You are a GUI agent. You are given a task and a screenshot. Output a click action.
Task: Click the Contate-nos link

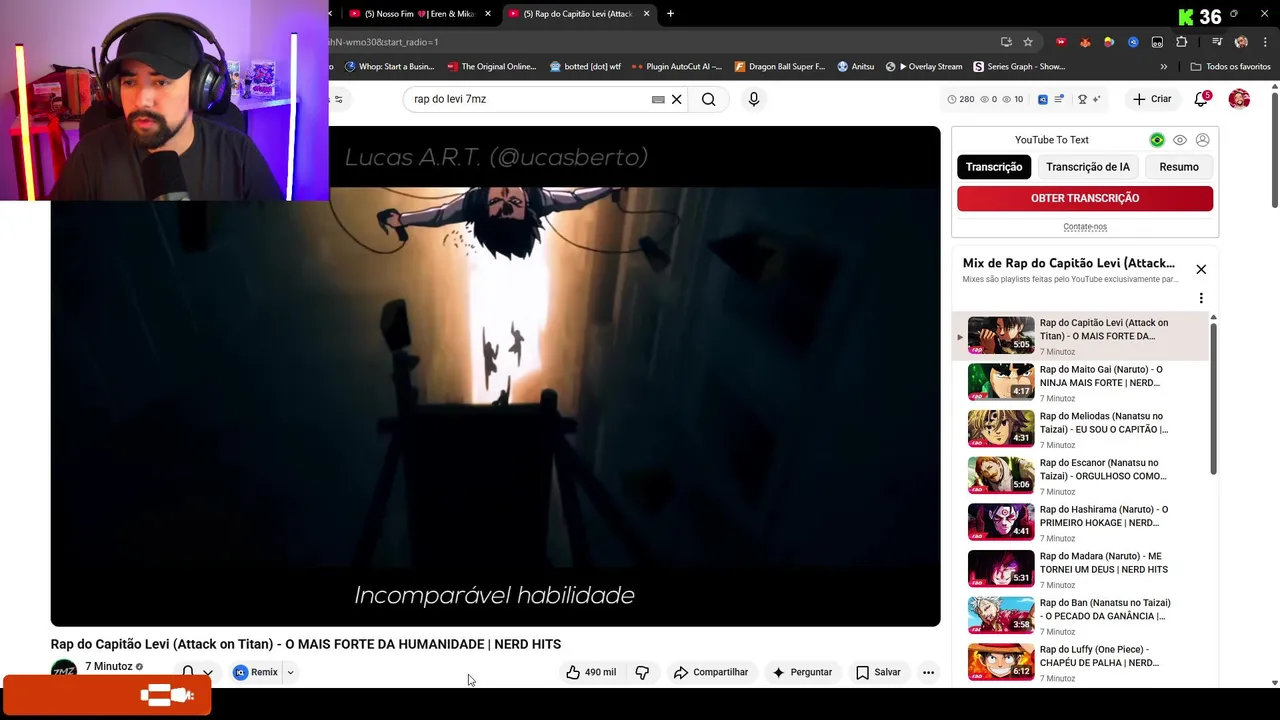(x=1085, y=227)
